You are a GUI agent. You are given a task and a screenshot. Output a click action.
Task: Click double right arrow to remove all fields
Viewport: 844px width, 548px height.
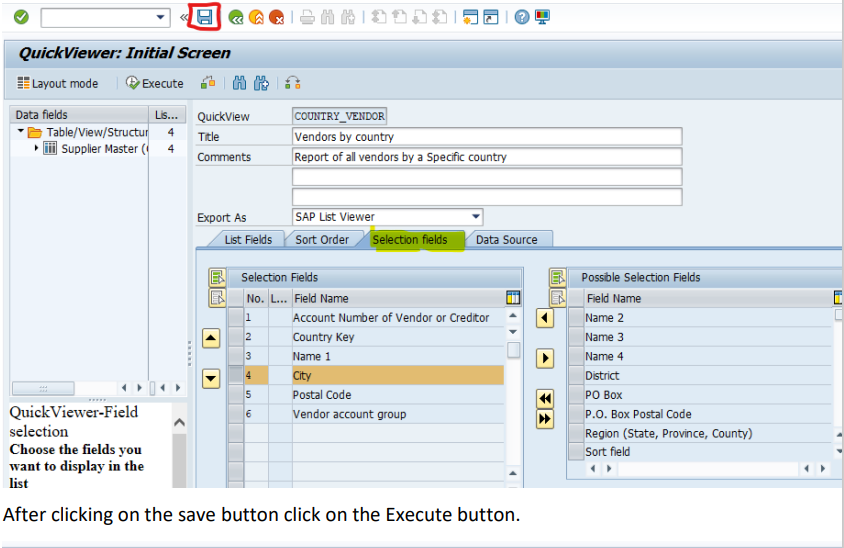pos(545,419)
